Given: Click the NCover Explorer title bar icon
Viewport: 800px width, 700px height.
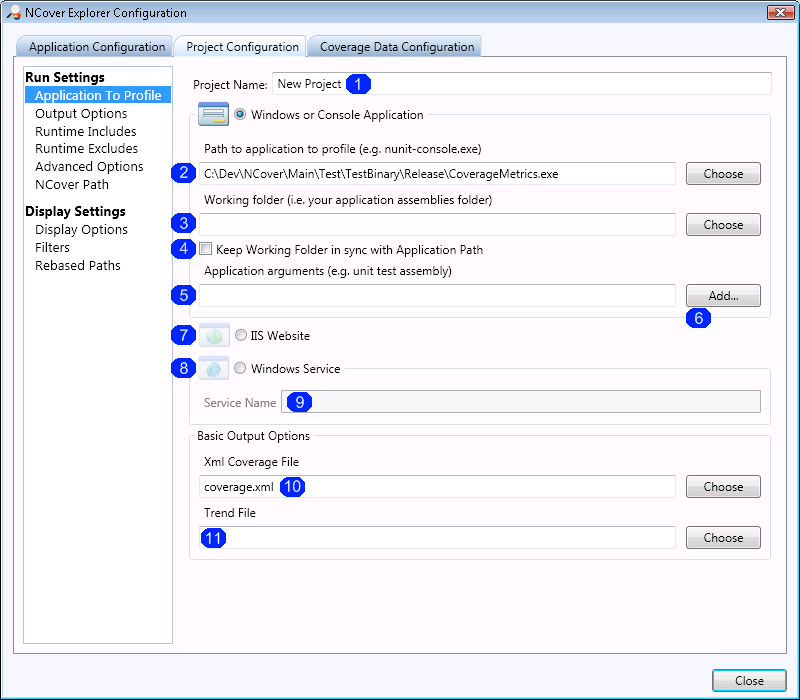Looking at the screenshot, I should coord(14,13).
